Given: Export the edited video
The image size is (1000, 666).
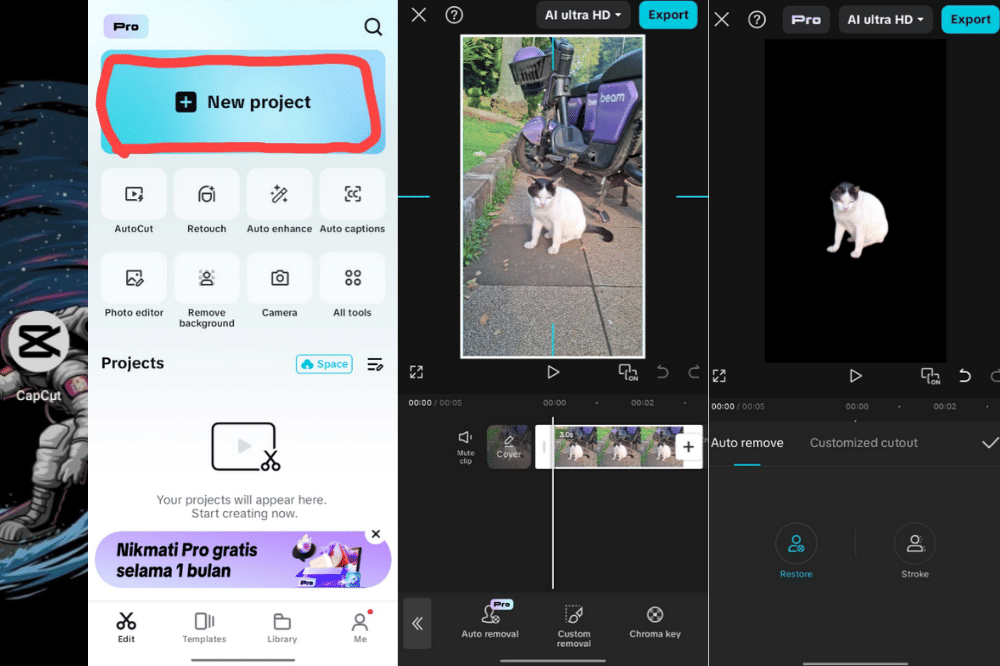Looking at the screenshot, I should pyautogui.click(x=667, y=15).
